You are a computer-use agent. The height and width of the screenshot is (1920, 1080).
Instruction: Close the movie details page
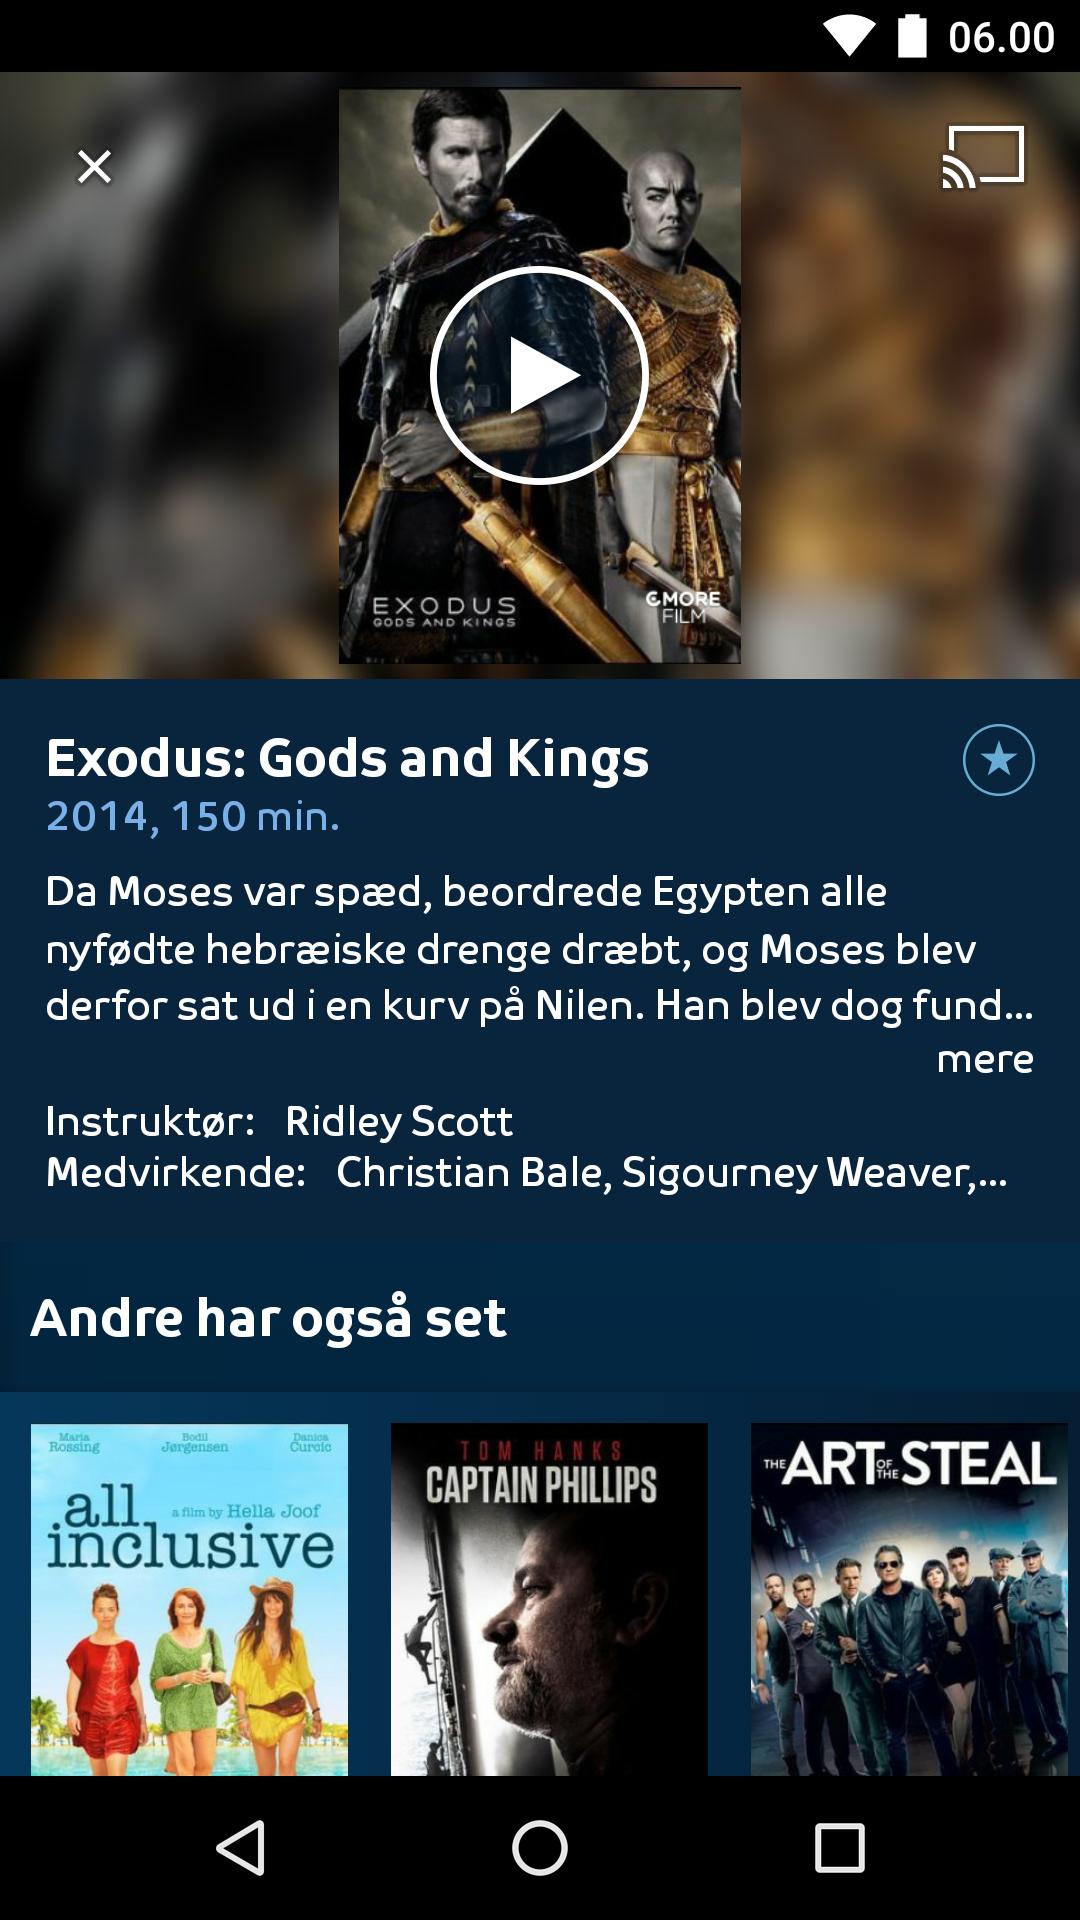coord(95,167)
